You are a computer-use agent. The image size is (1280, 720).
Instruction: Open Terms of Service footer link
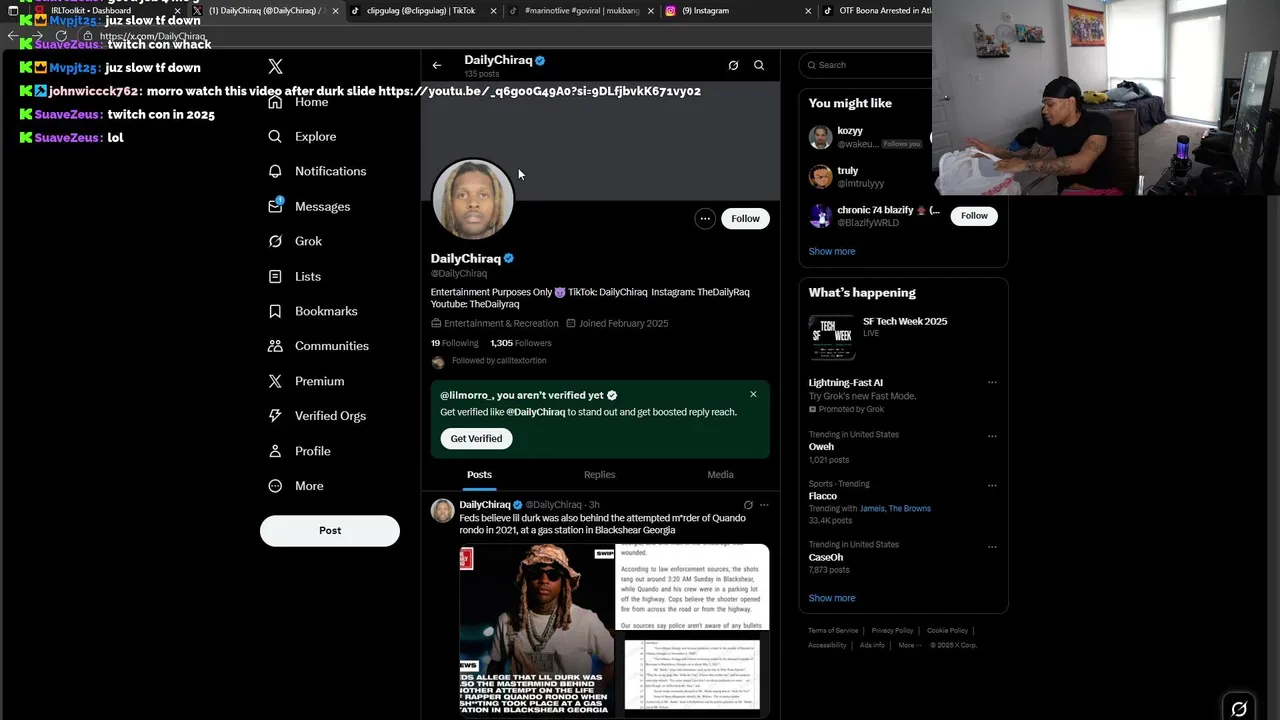coord(833,631)
